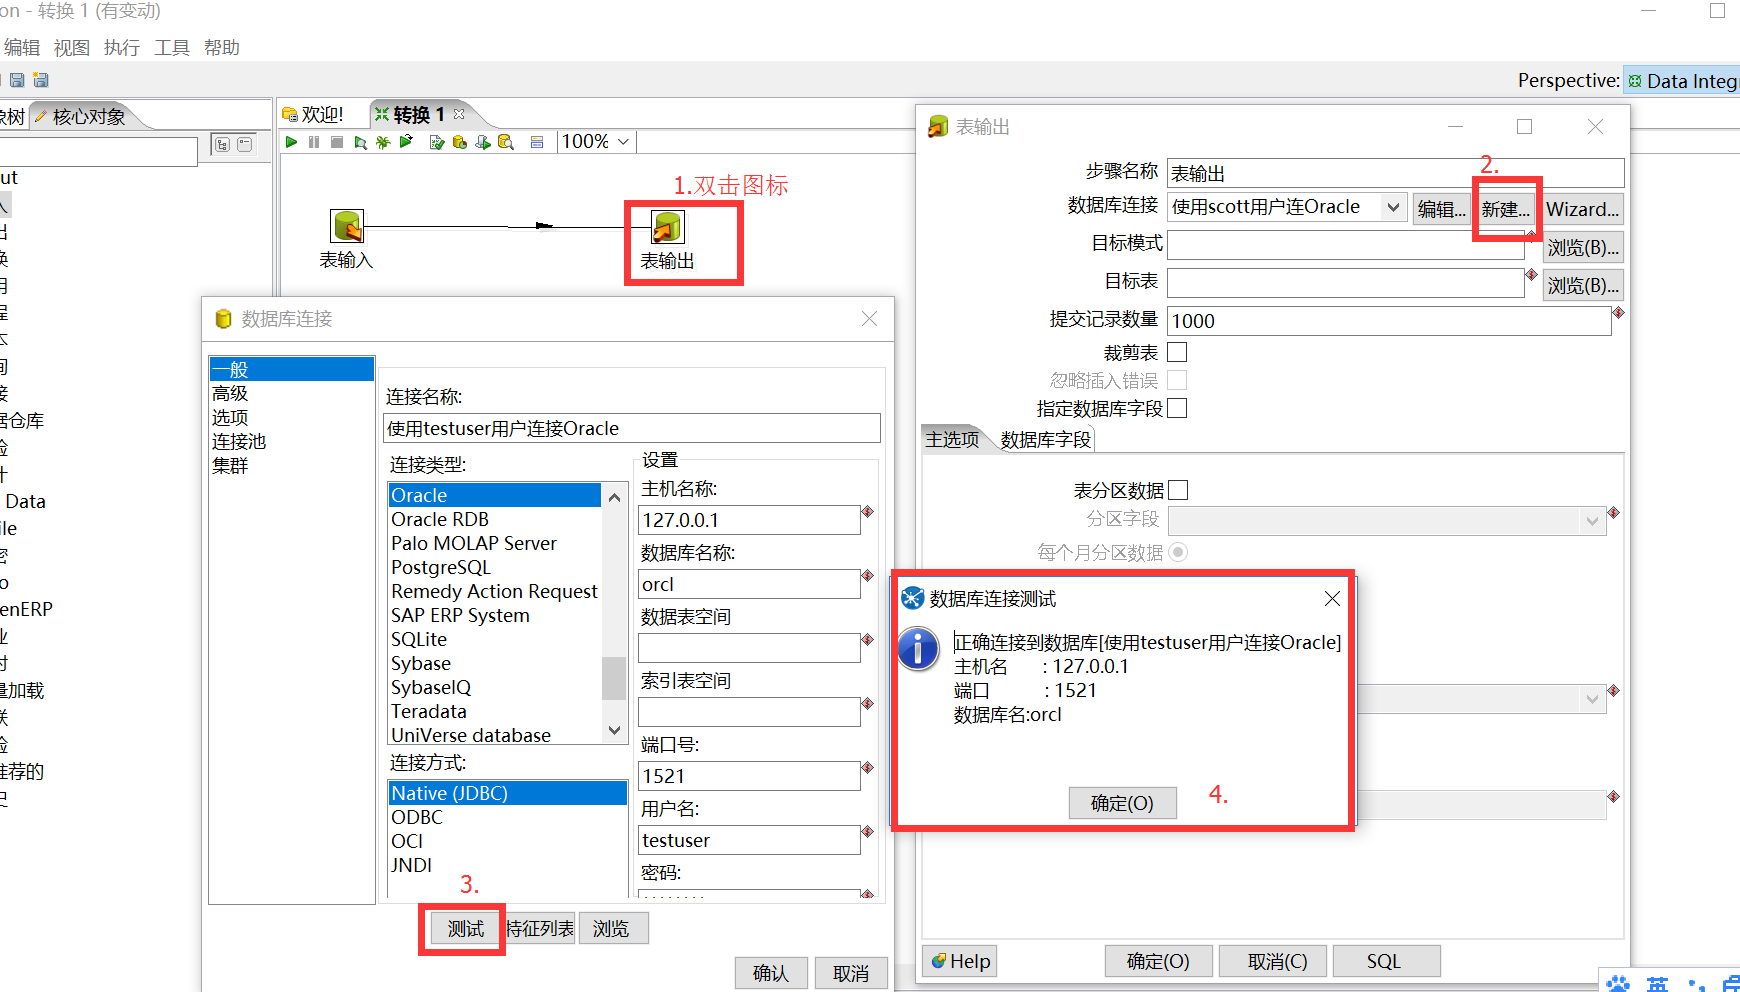
Task: Click the 目标表 input field
Action: (x=1346, y=283)
